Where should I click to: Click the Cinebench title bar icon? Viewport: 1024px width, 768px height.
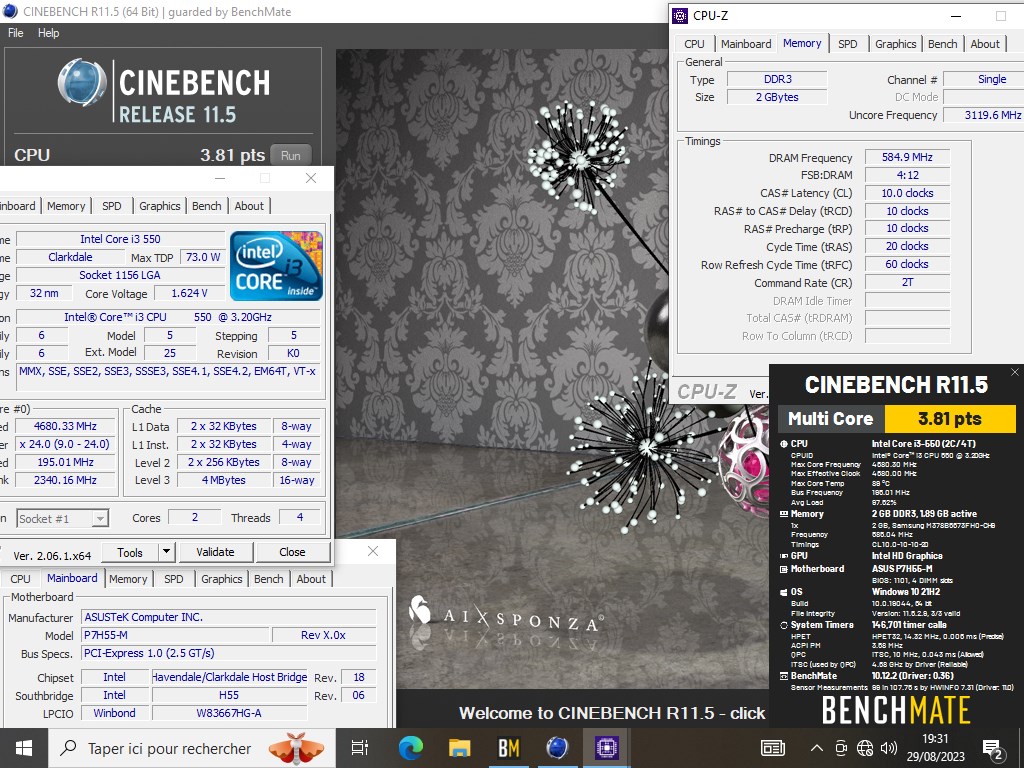[9, 12]
